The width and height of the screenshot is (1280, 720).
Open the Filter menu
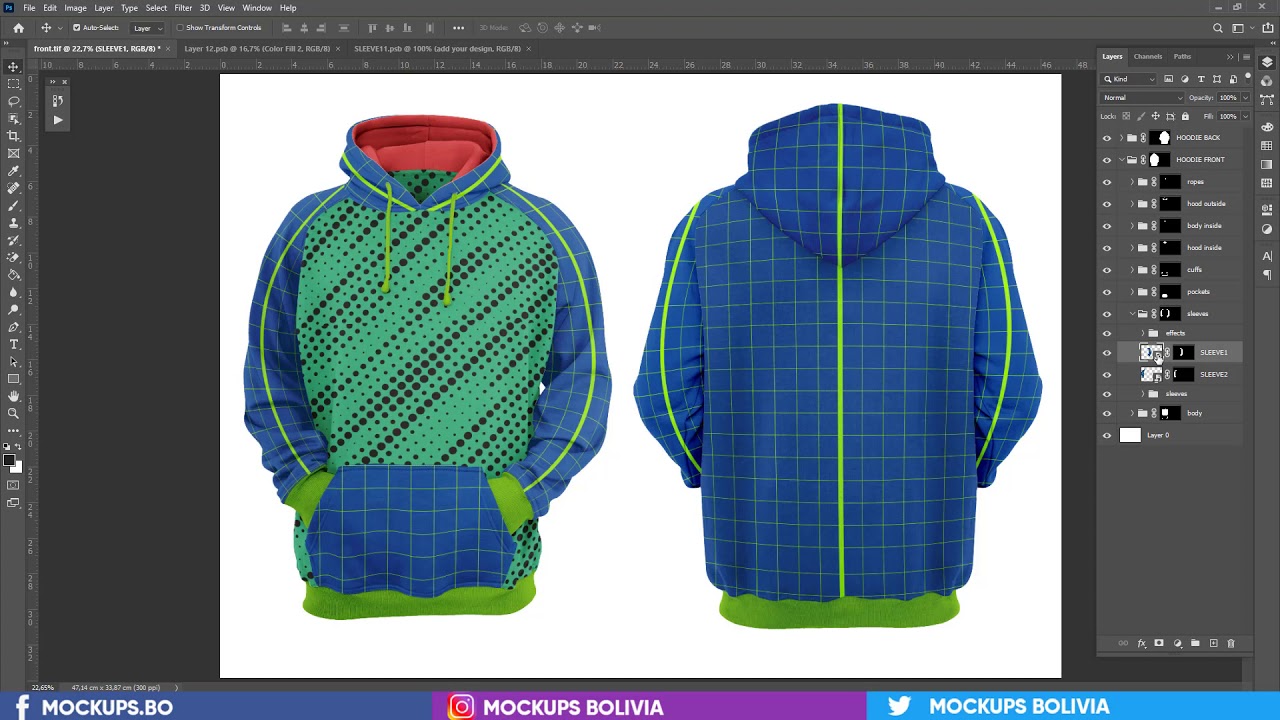coord(183,8)
